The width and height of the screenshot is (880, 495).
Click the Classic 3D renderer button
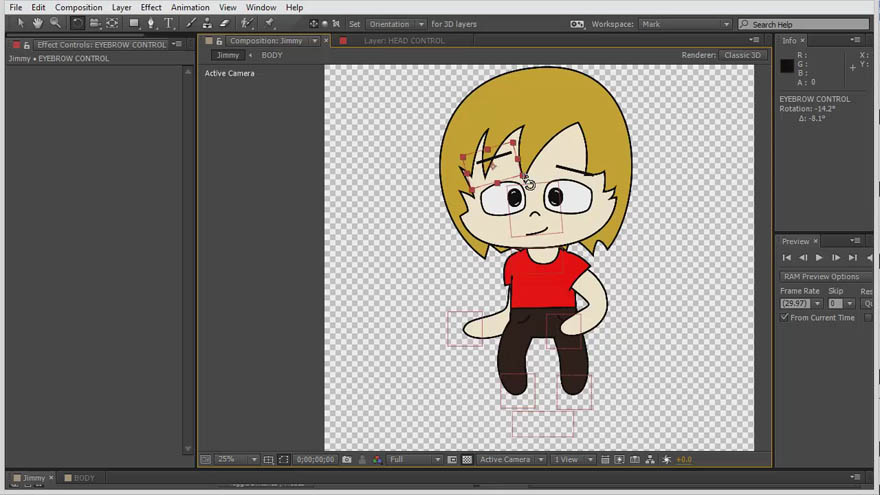[742, 55]
